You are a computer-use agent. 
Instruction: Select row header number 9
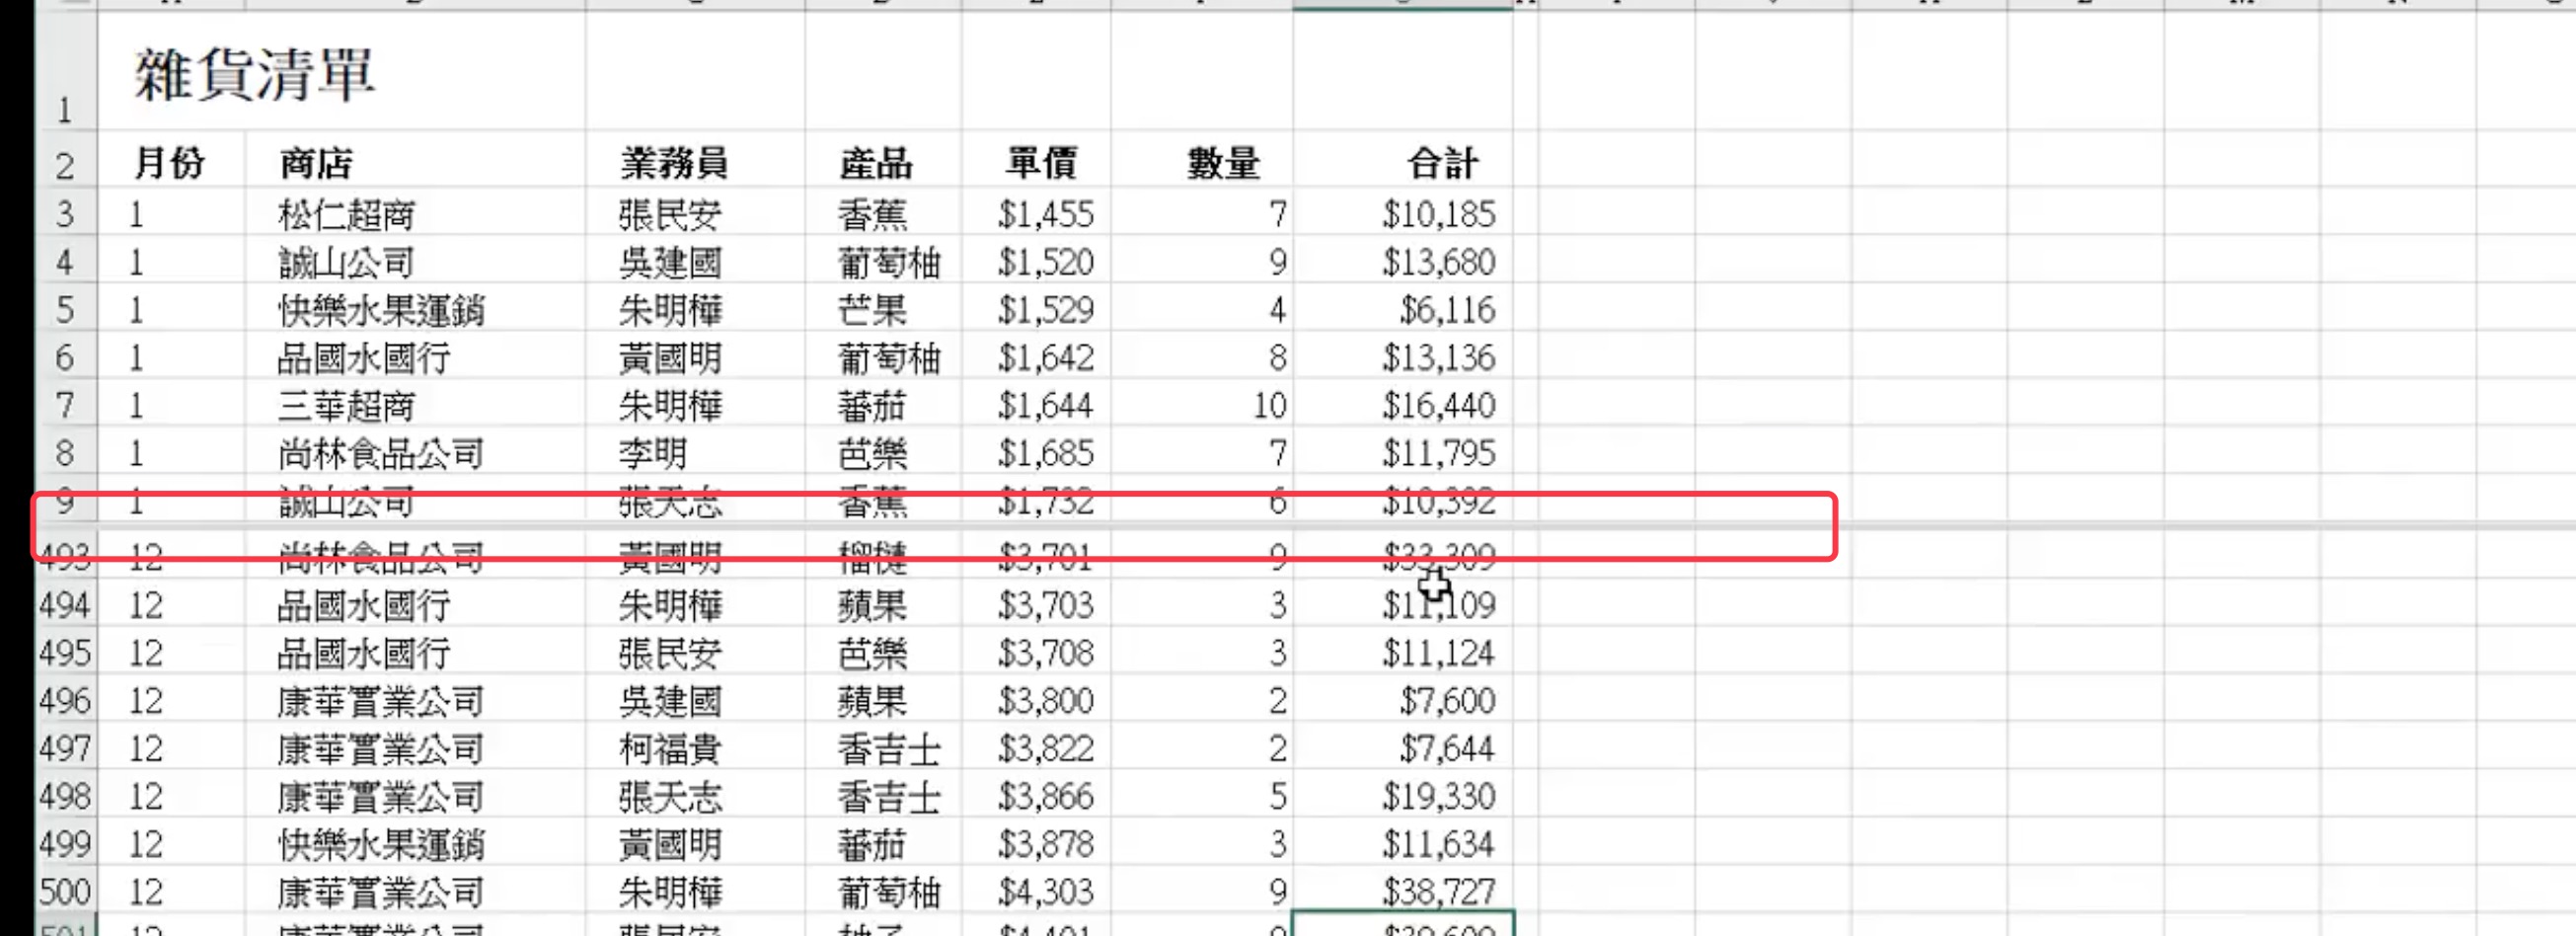point(65,505)
